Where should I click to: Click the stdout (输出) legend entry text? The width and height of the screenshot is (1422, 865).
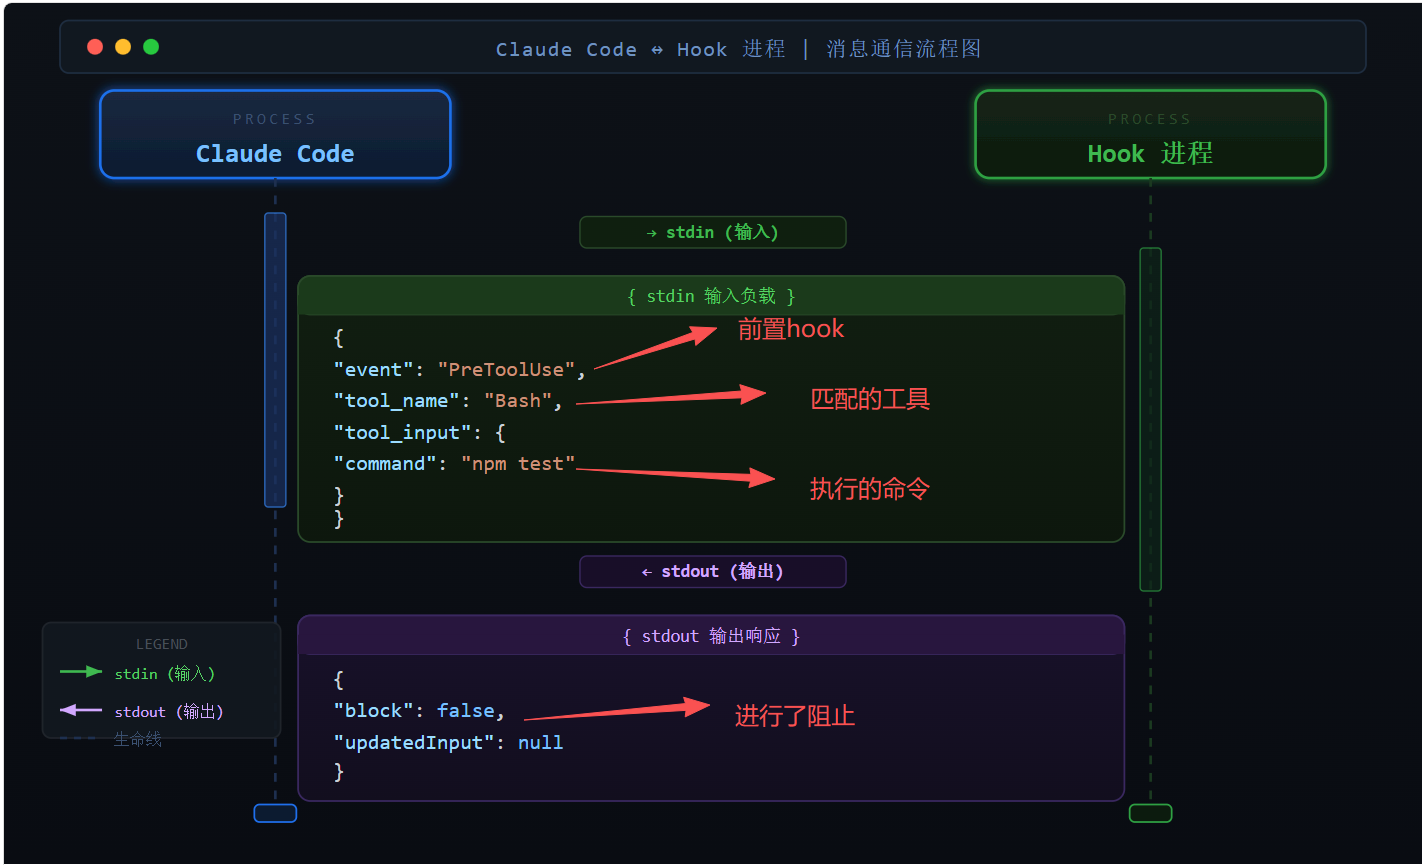point(169,712)
